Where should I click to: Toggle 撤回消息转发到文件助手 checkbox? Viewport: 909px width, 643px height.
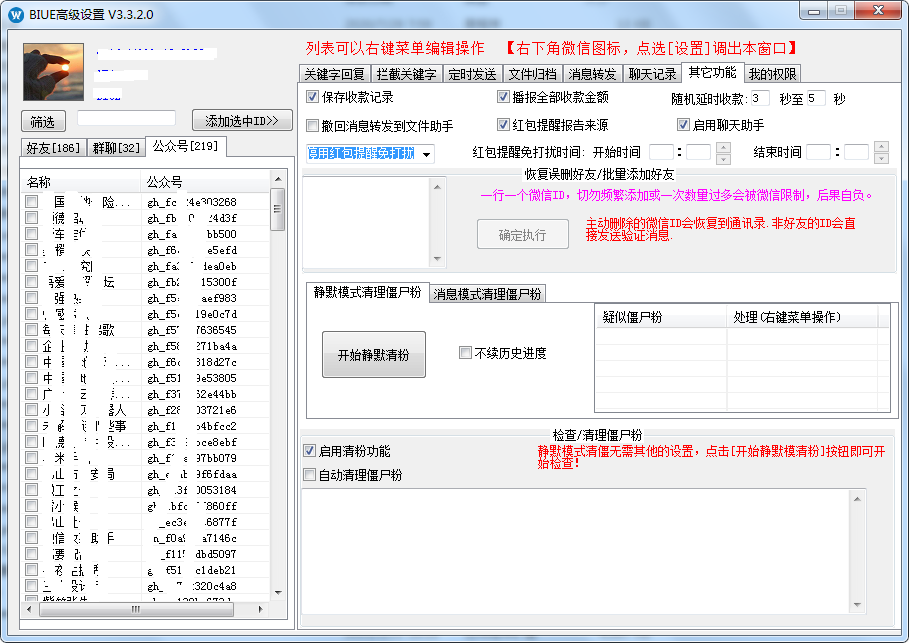click(312, 125)
